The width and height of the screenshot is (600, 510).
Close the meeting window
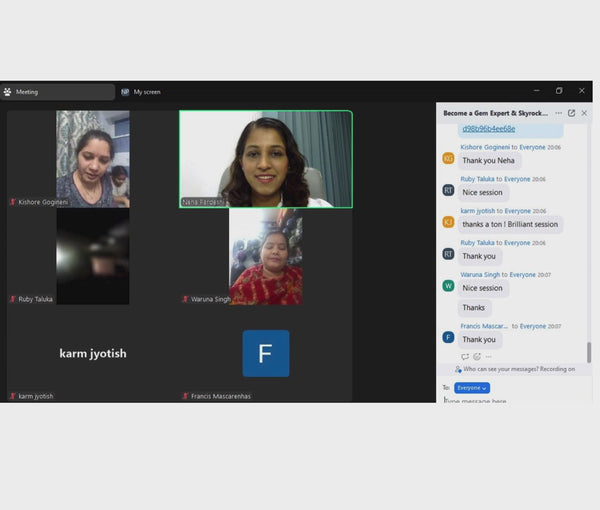click(582, 91)
